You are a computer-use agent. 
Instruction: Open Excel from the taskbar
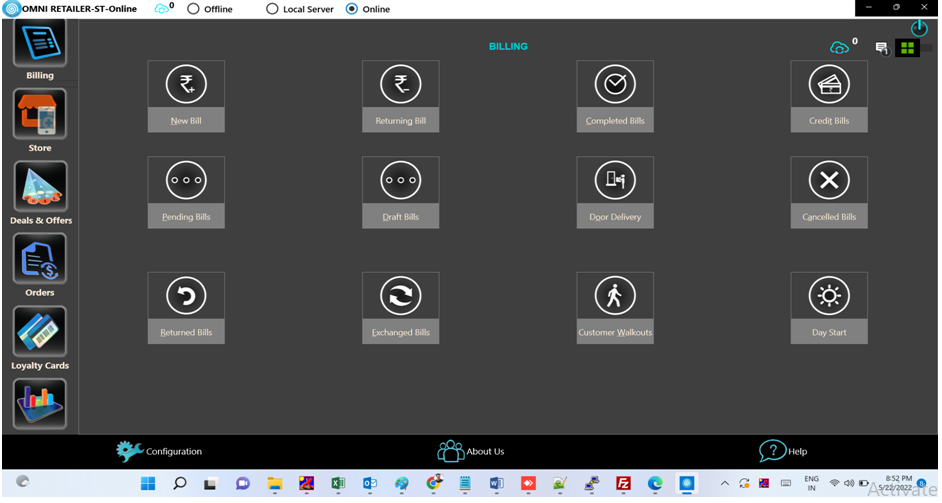point(338,483)
